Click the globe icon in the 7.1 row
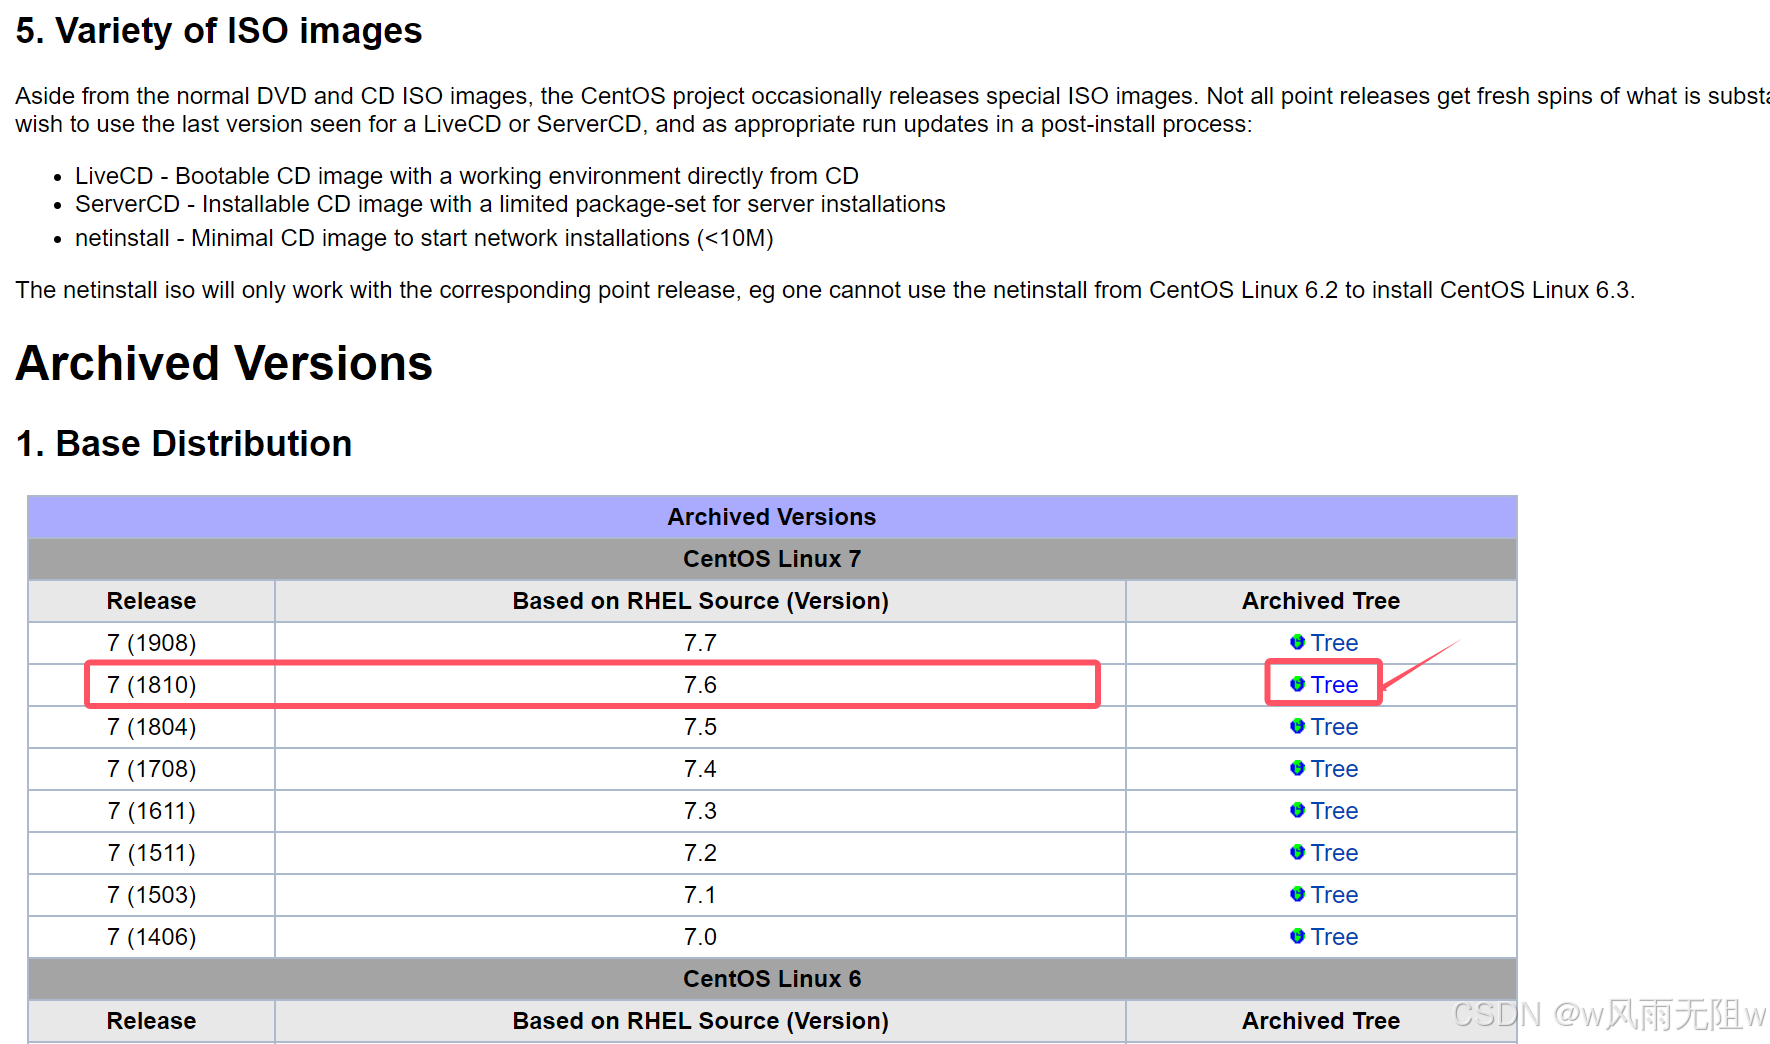The height and width of the screenshot is (1044, 1770). 1297,894
